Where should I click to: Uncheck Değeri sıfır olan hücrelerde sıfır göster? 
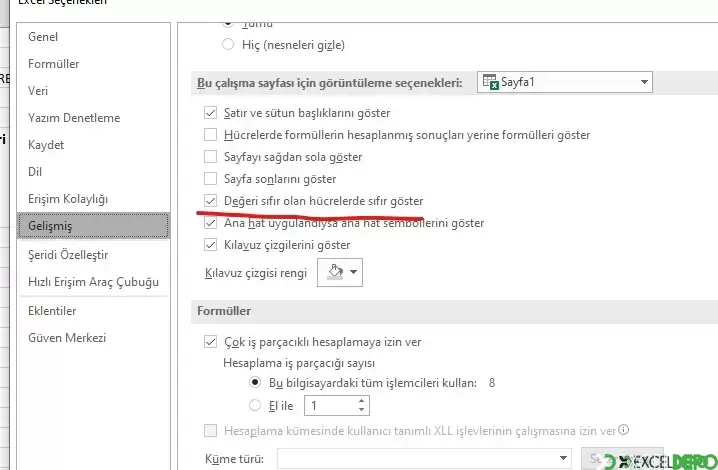210,201
